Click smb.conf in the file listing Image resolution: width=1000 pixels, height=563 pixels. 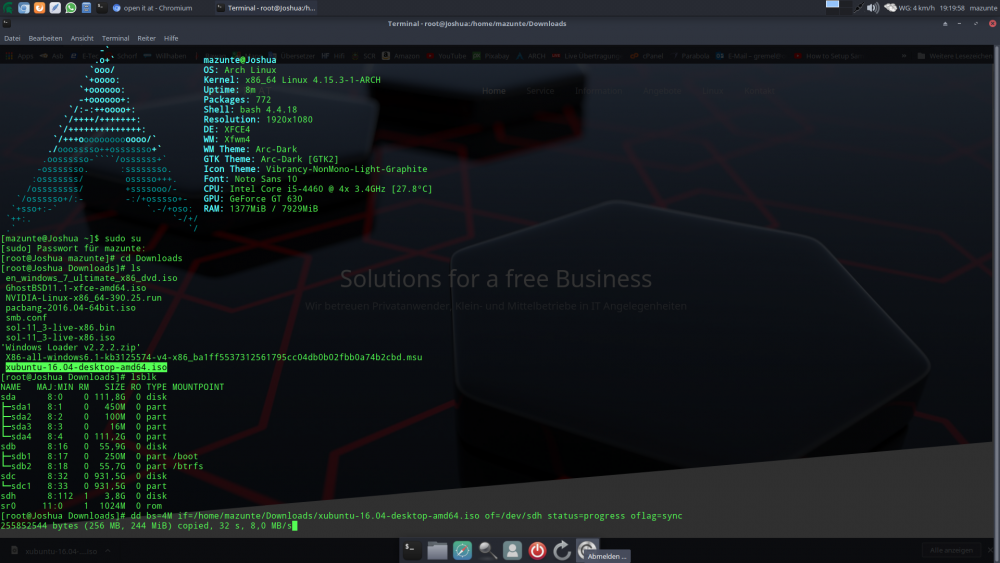(26, 318)
